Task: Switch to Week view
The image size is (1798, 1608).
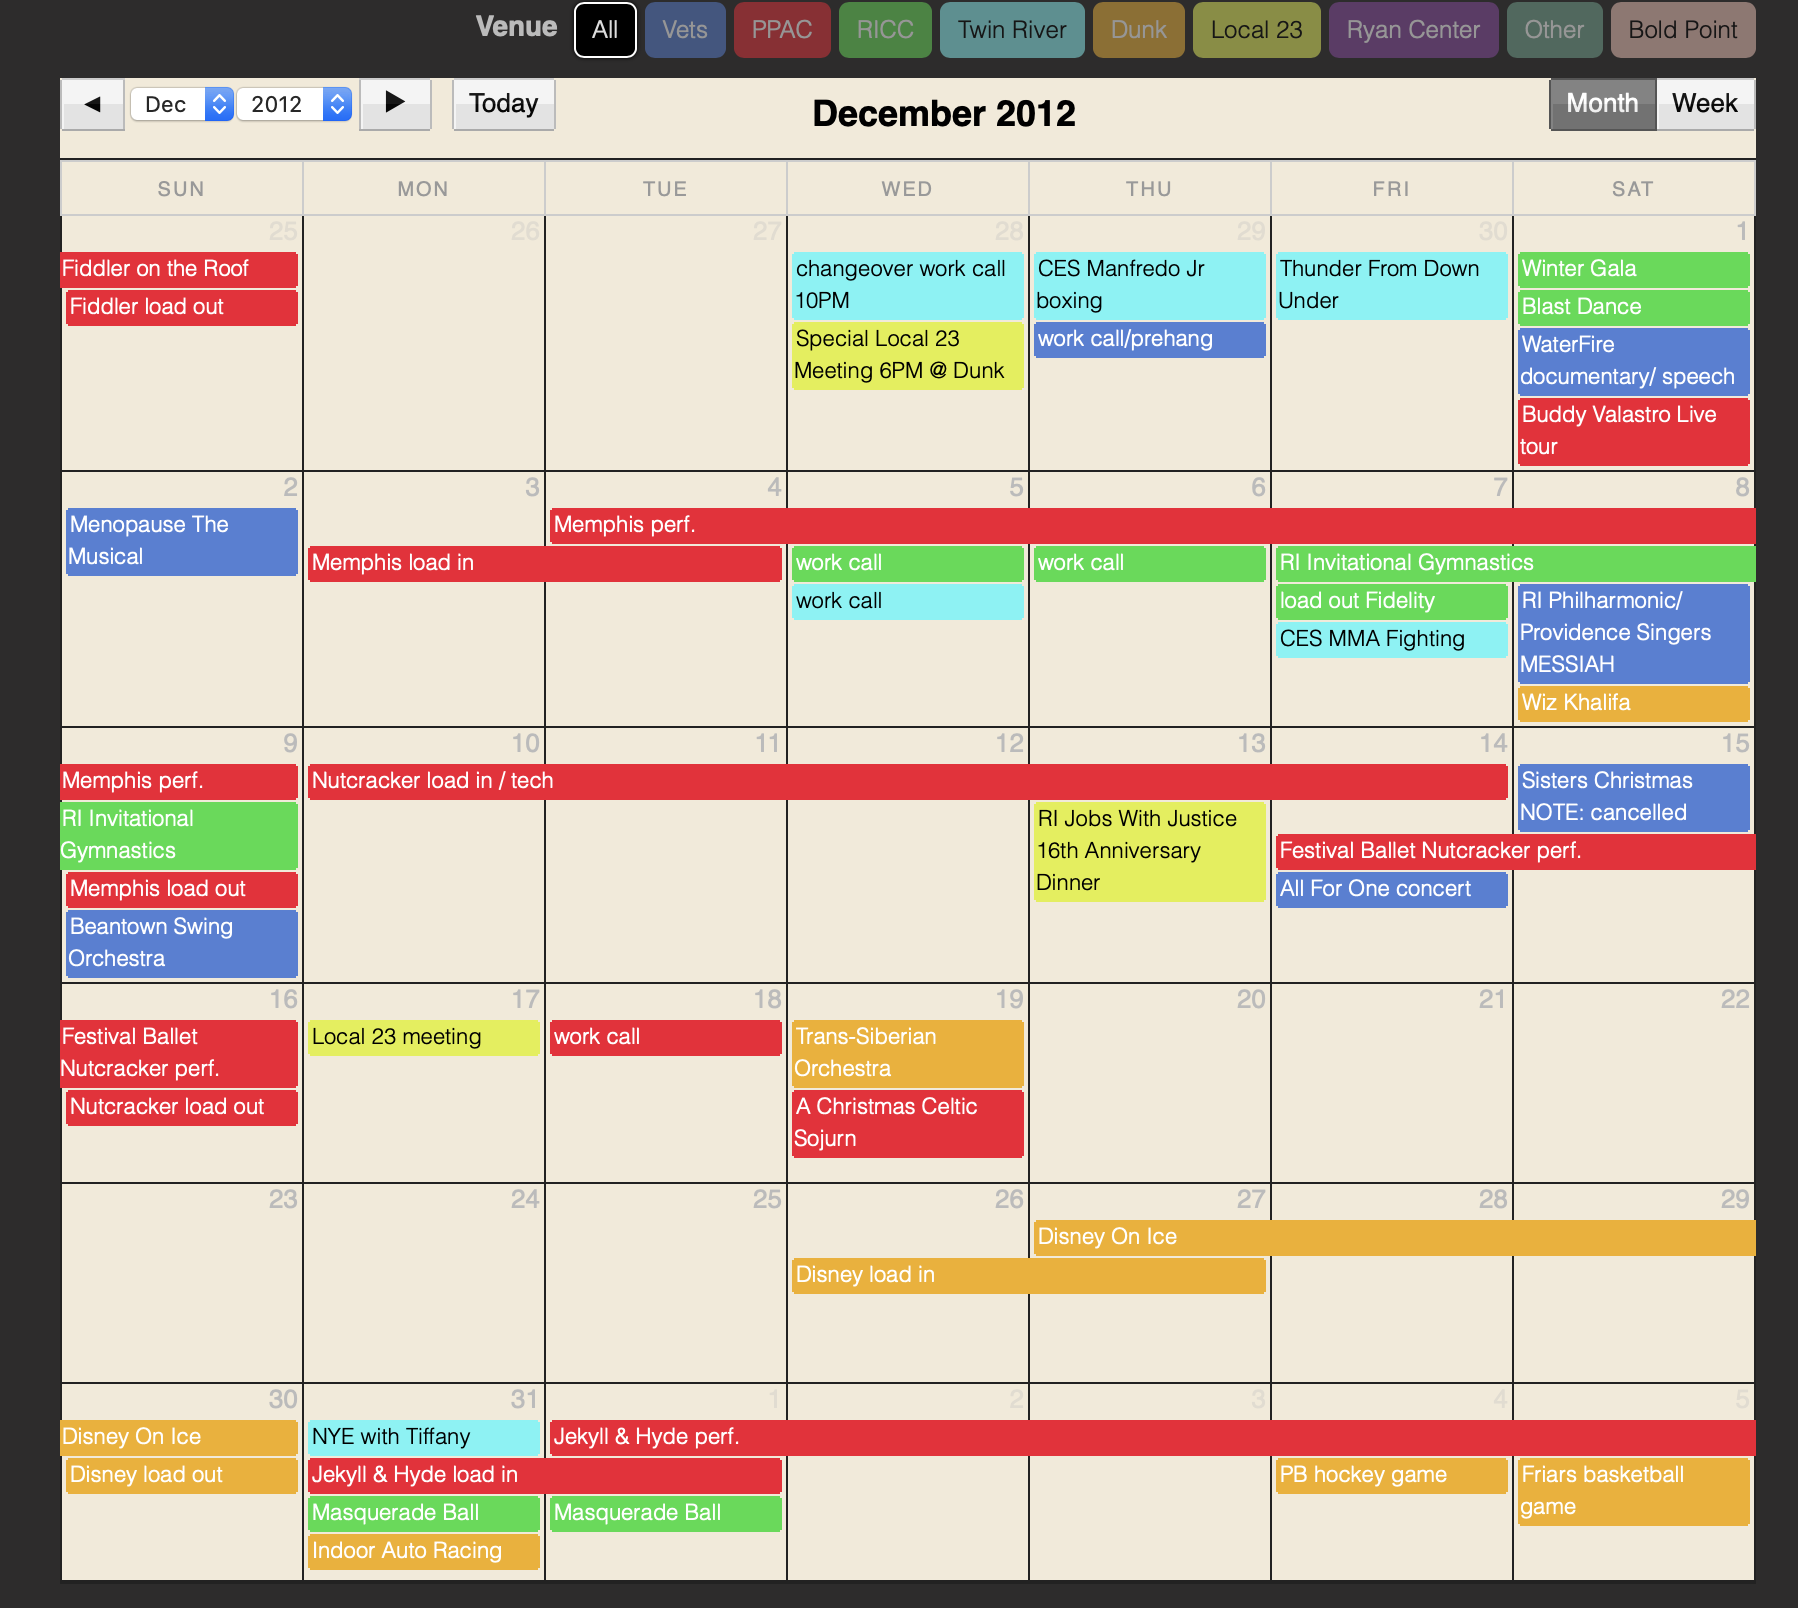Action: [1704, 104]
